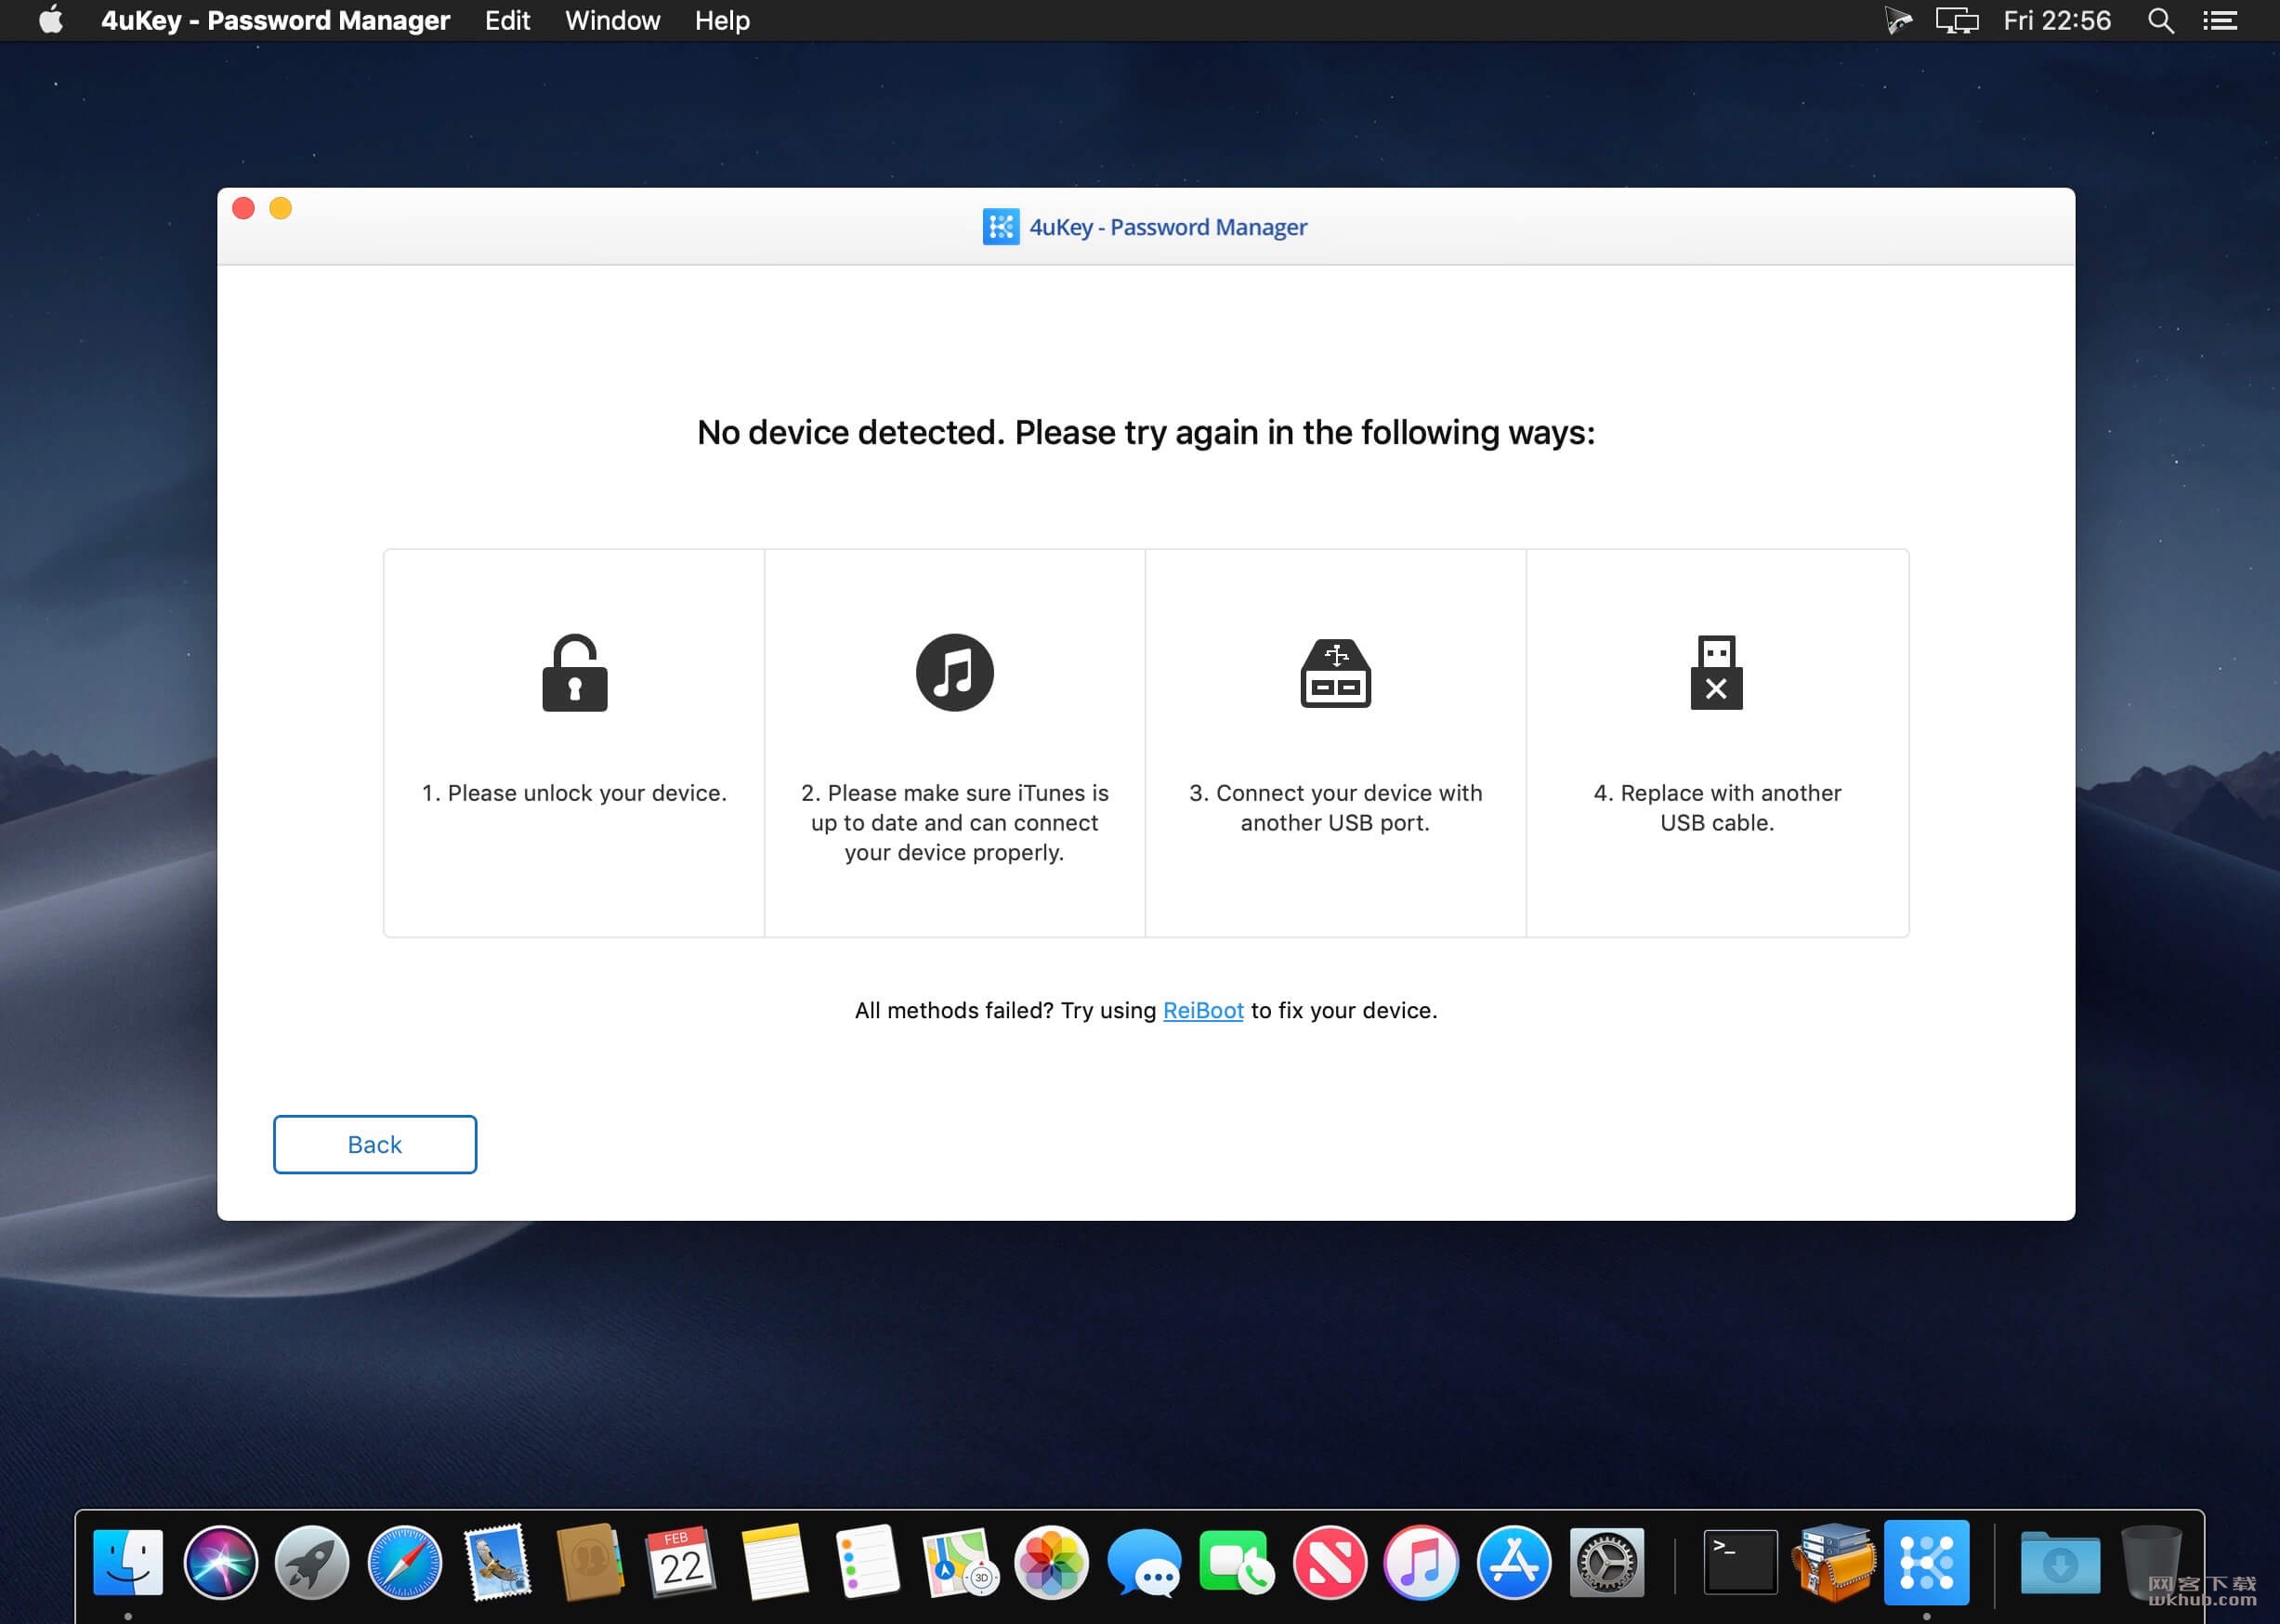This screenshot has height=1624, width=2280.
Task: Open Launchpad rocket icon
Action: point(312,1562)
